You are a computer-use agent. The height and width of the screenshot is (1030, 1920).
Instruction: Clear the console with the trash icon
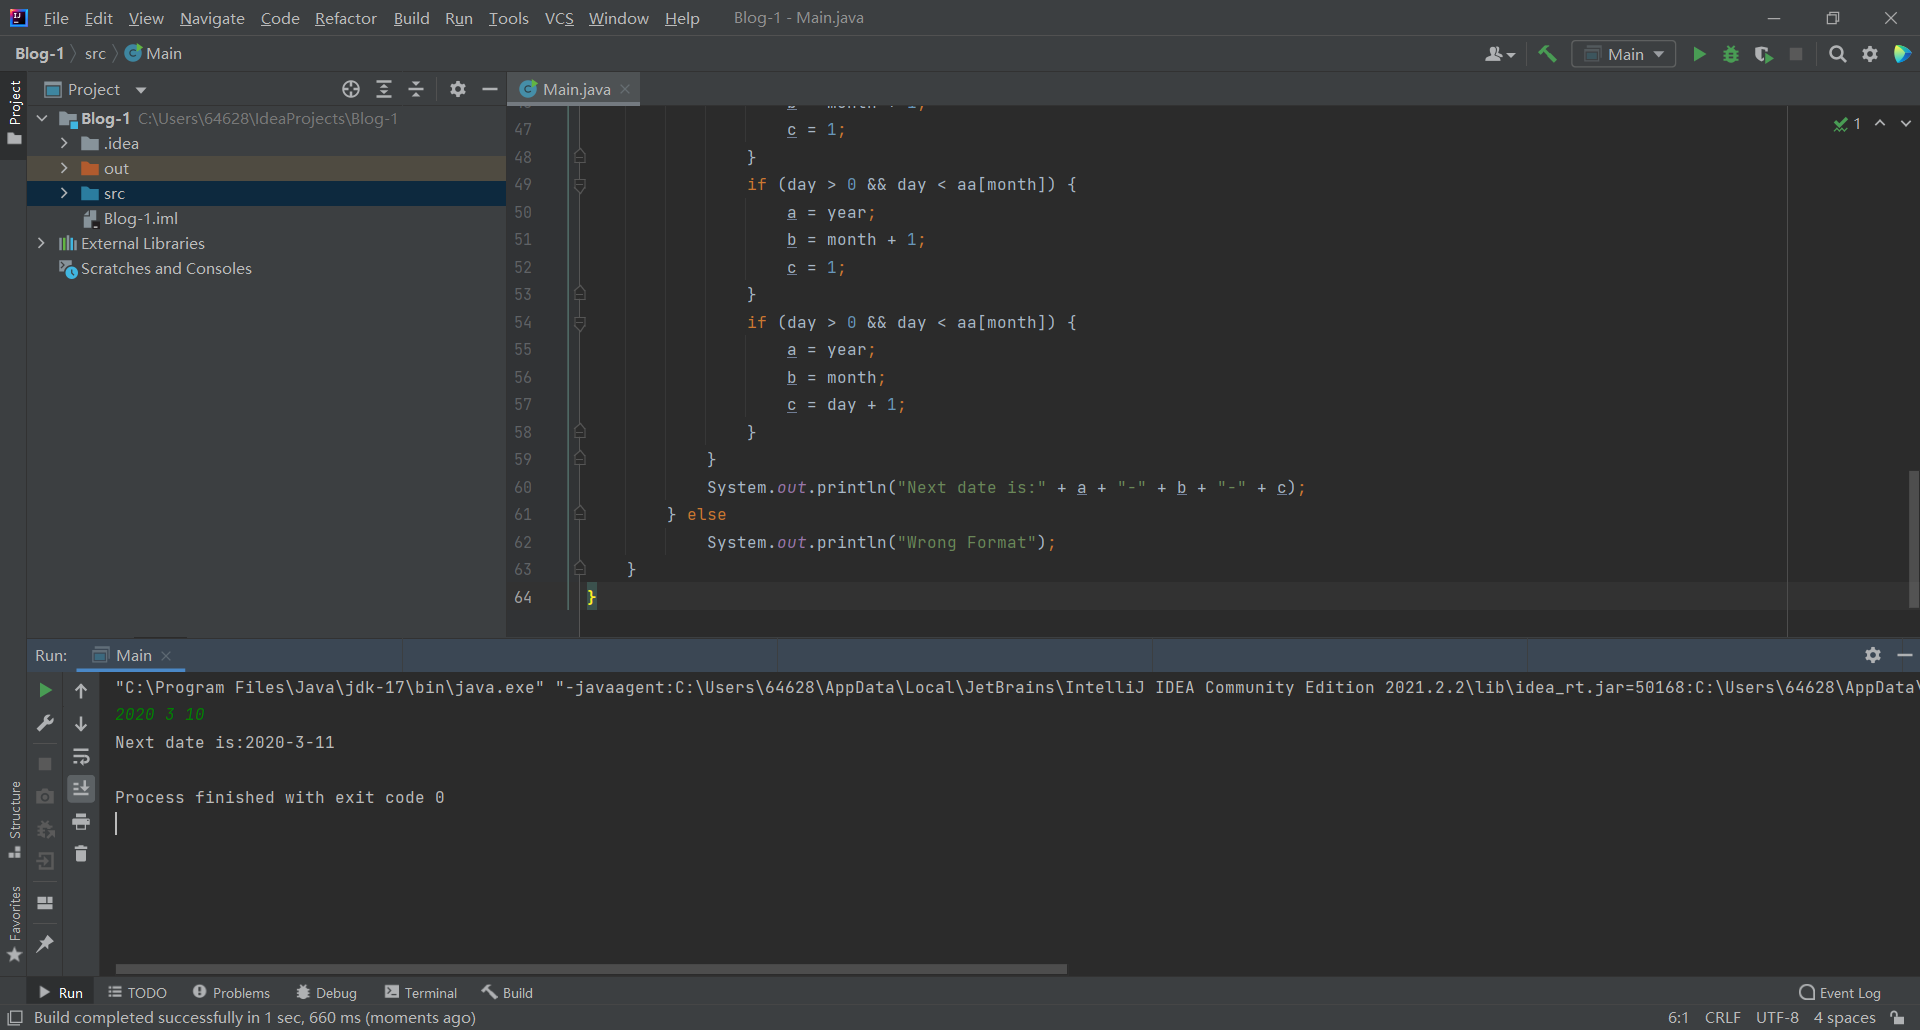pos(81,854)
